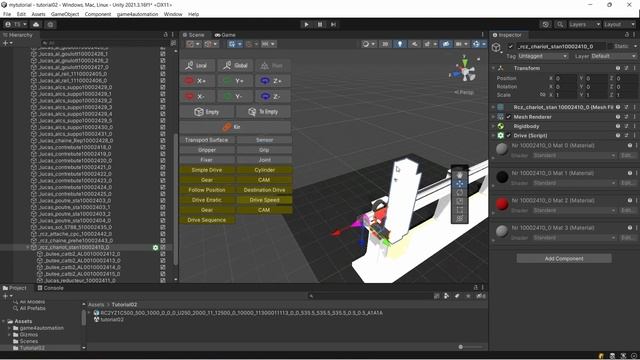The height and width of the screenshot is (360, 640).
Task: Toggle the scene audio icon
Action: tap(415, 44)
